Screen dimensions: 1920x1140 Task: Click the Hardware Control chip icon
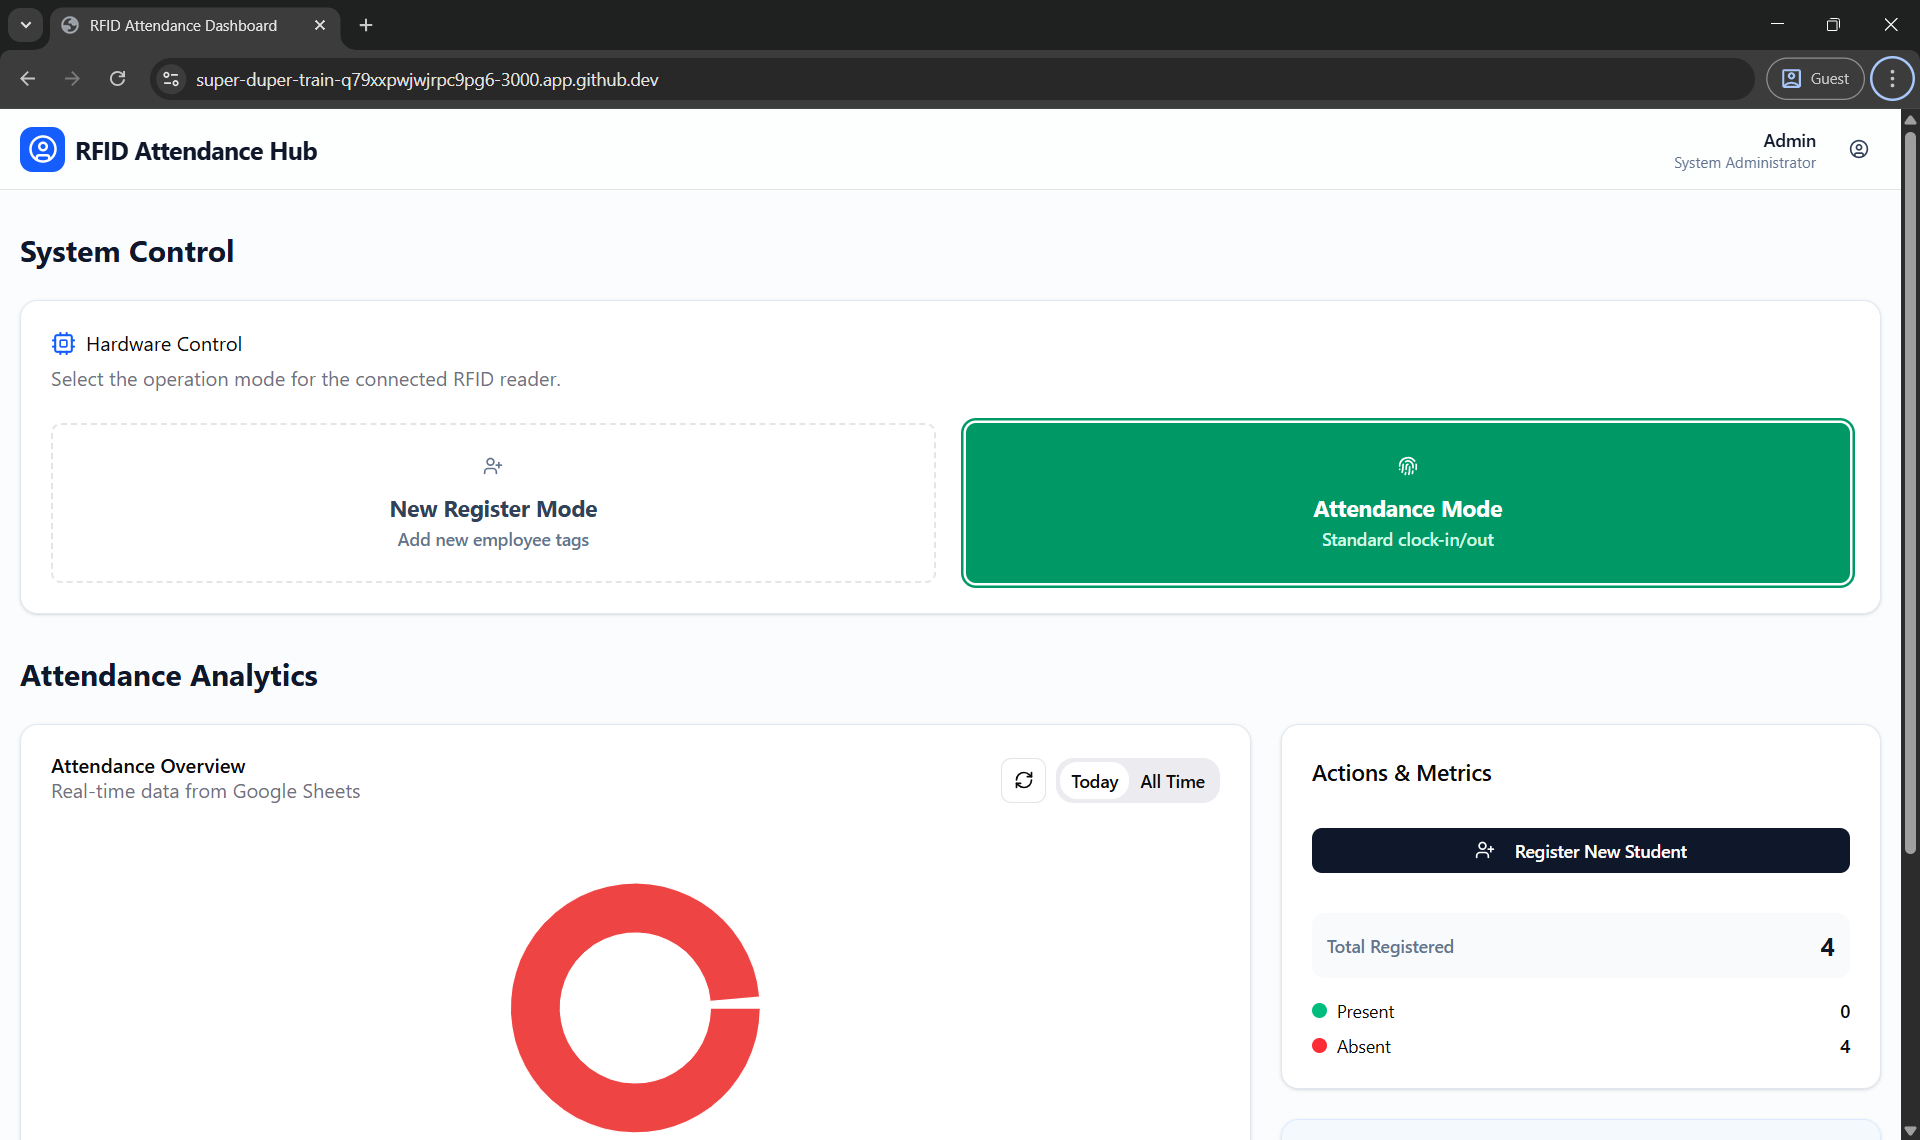(x=63, y=344)
